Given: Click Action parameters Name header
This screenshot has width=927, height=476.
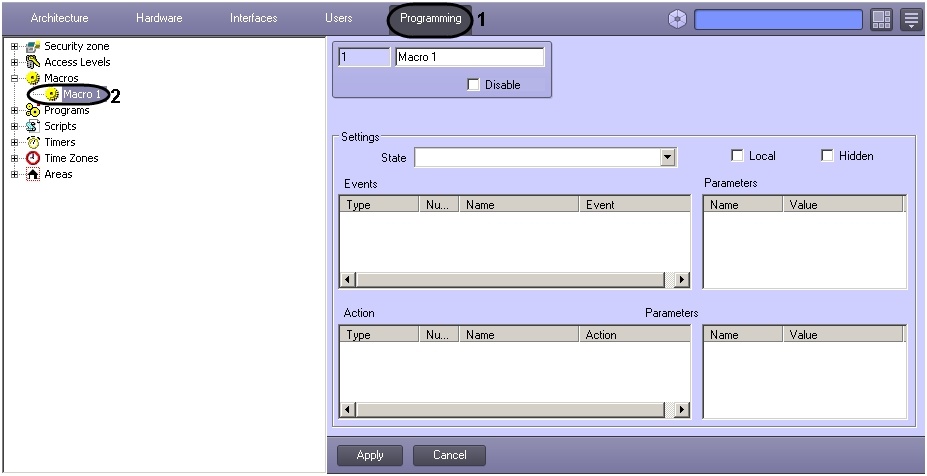Looking at the screenshot, I should 743,335.
